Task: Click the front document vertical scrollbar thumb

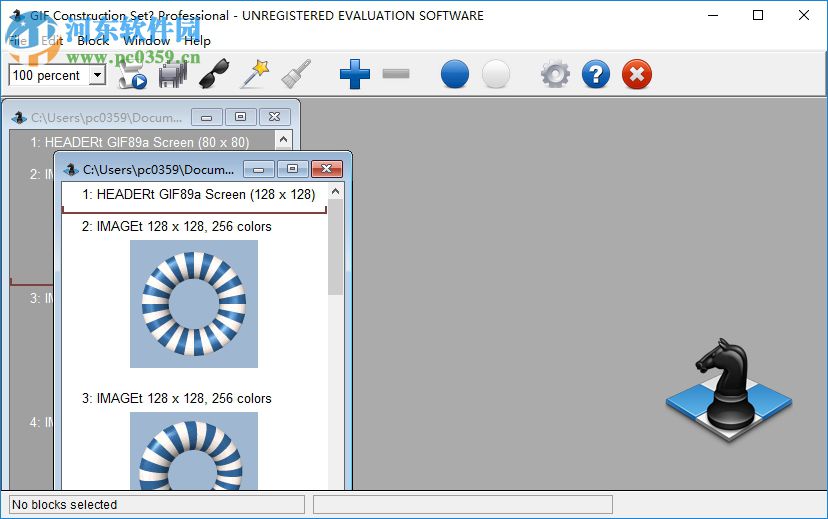Action: [335, 247]
